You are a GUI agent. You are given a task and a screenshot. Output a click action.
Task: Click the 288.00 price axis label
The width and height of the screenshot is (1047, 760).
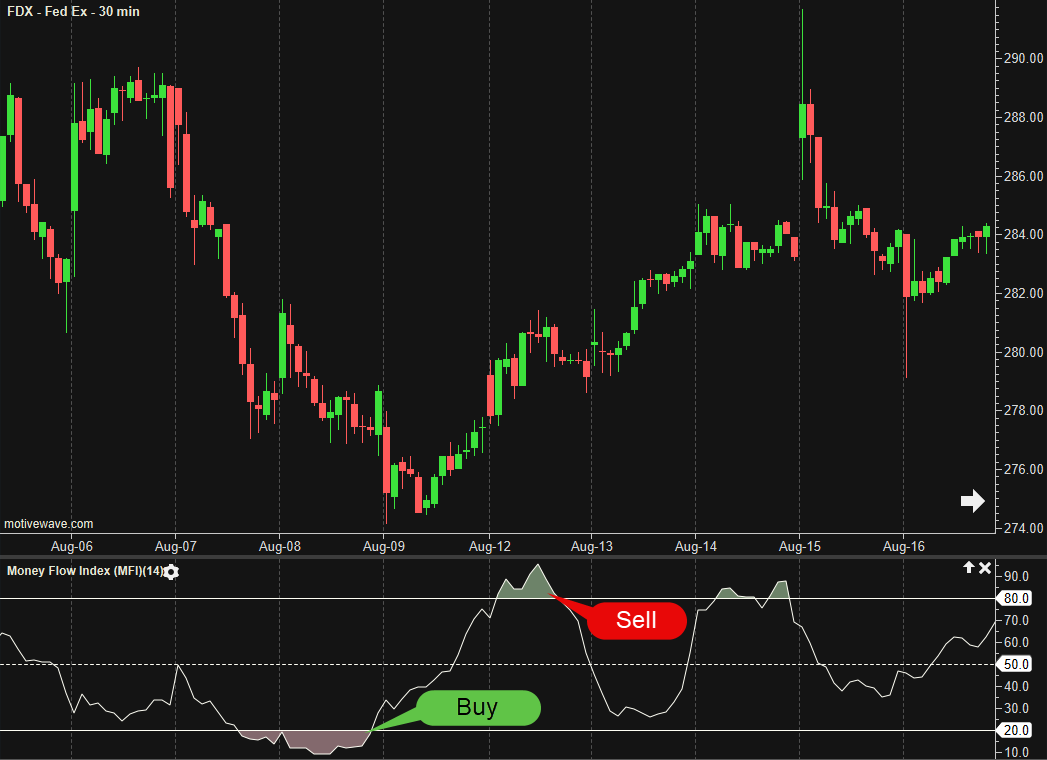[x=1023, y=118]
